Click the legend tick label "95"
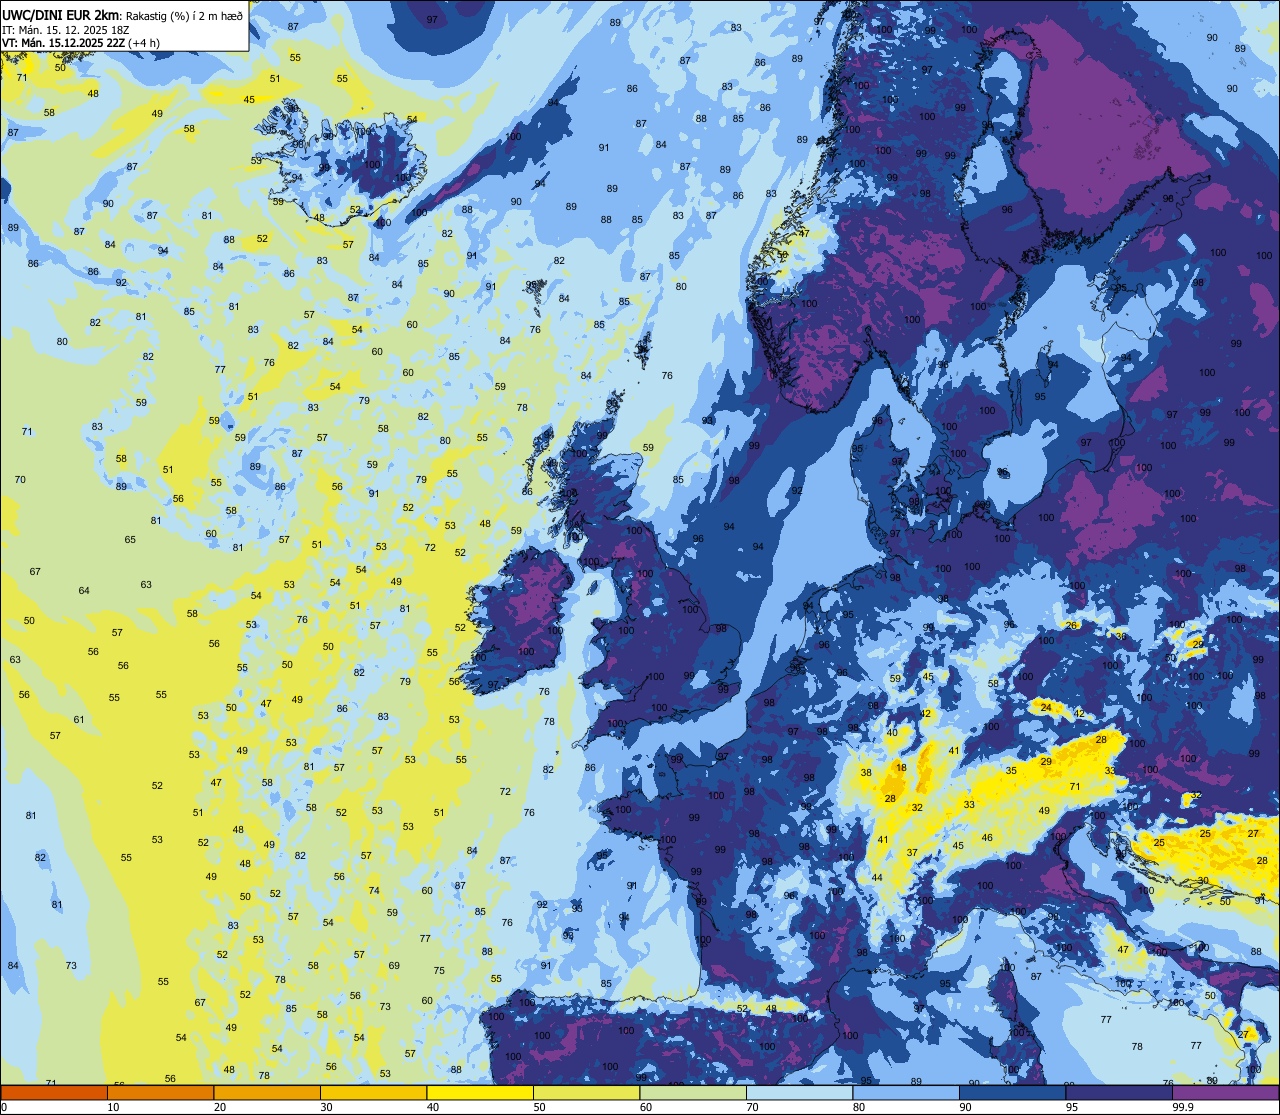Viewport: 1280px width, 1115px height. coord(1072,1107)
